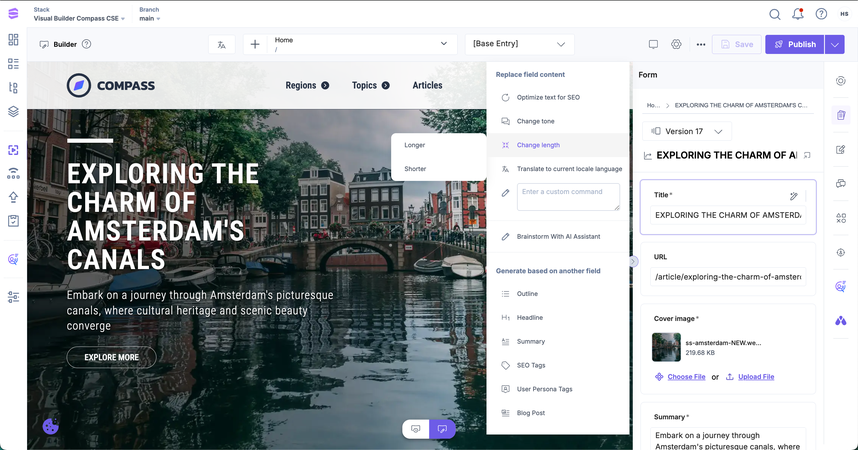Image resolution: width=858 pixels, height=450 pixels.
Task: Open the entry form clipboard icon in right rail
Action: pos(841,115)
